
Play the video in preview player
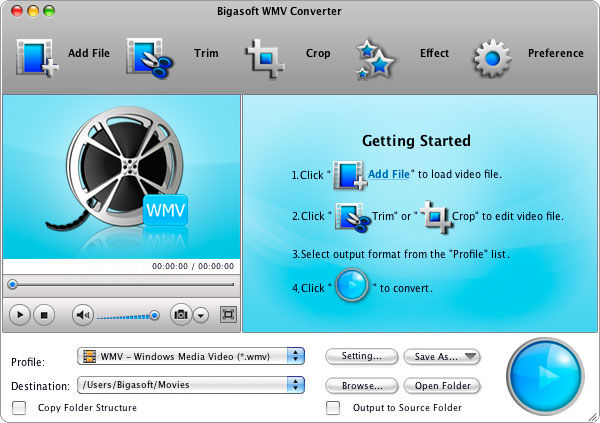click(20, 315)
